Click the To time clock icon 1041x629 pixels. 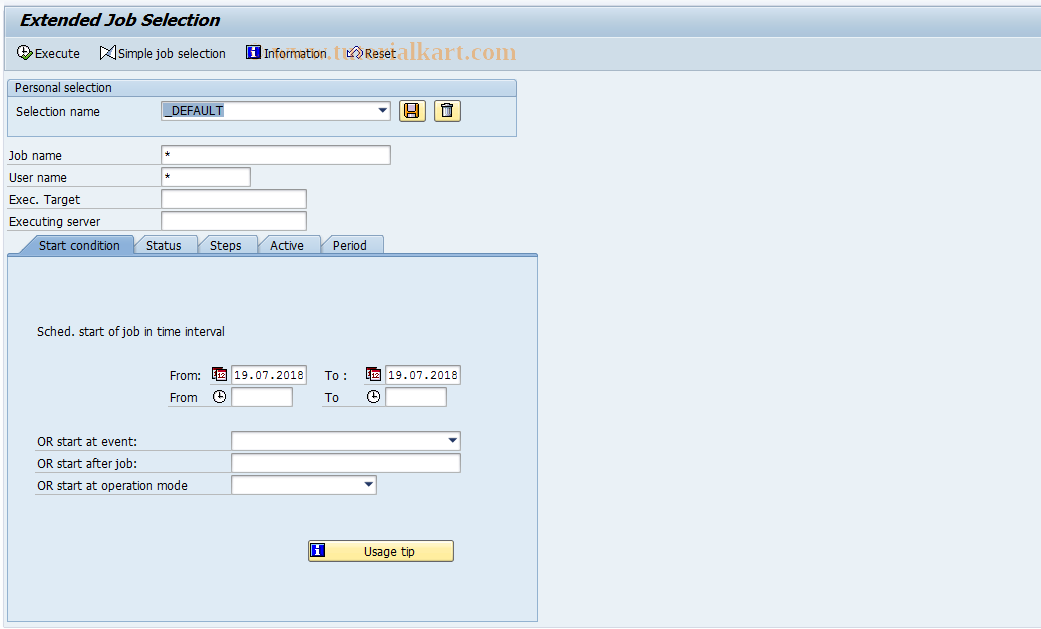coord(374,397)
